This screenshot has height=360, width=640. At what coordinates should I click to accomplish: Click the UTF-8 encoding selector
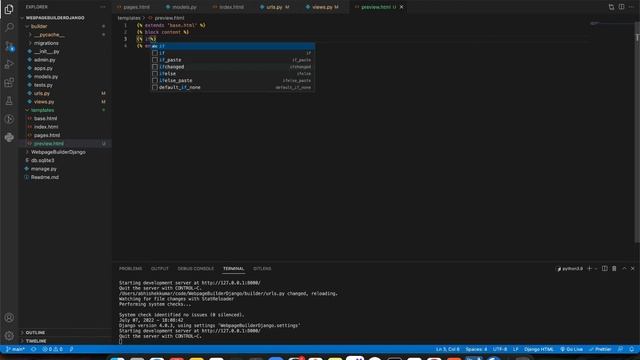(500, 349)
